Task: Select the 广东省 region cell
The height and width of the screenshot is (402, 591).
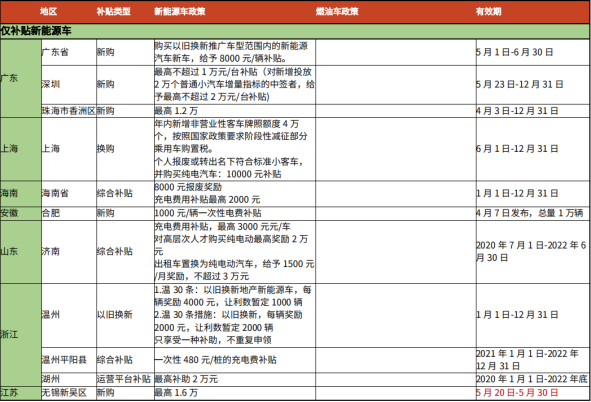Action: [x=69, y=52]
